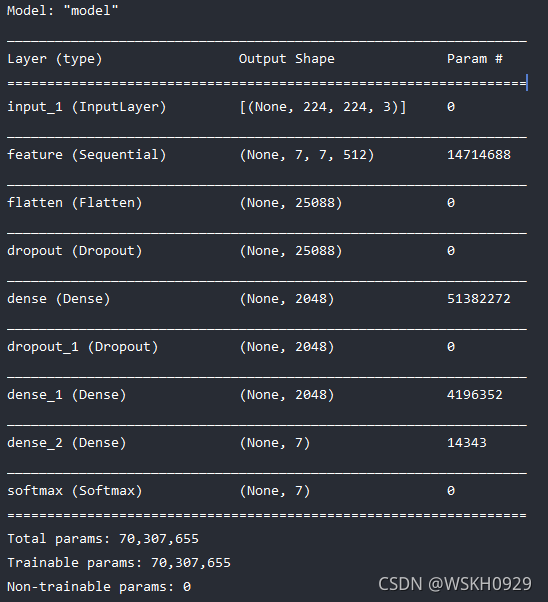Image resolution: width=548 pixels, height=602 pixels.
Task: Click the dropout_1 row's param value 0
Action: click(x=451, y=347)
